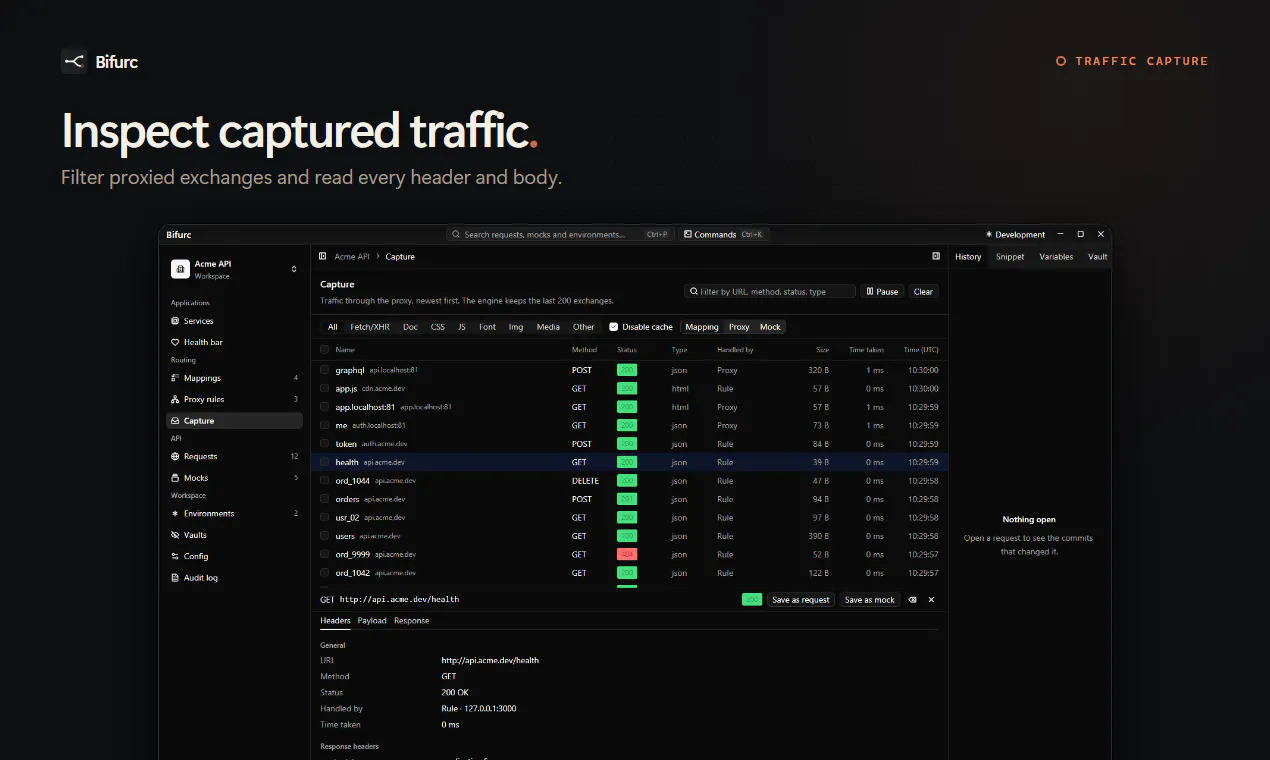Click Acme API in the breadcrumb
Image resolution: width=1270 pixels, height=760 pixels.
352,257
